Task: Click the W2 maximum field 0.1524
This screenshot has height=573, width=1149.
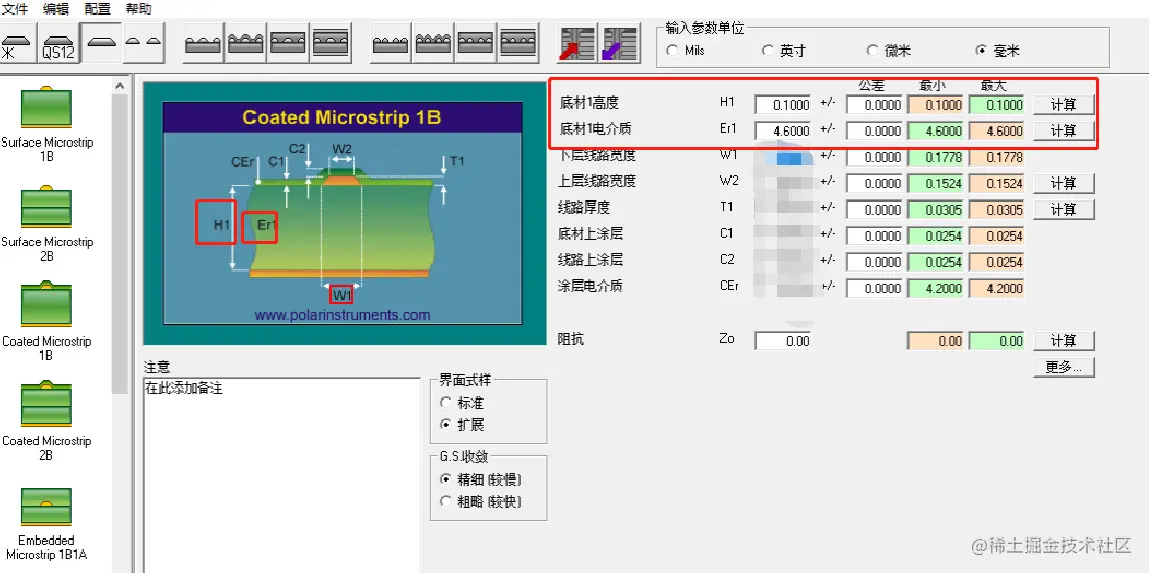Action: pos(997,184)
